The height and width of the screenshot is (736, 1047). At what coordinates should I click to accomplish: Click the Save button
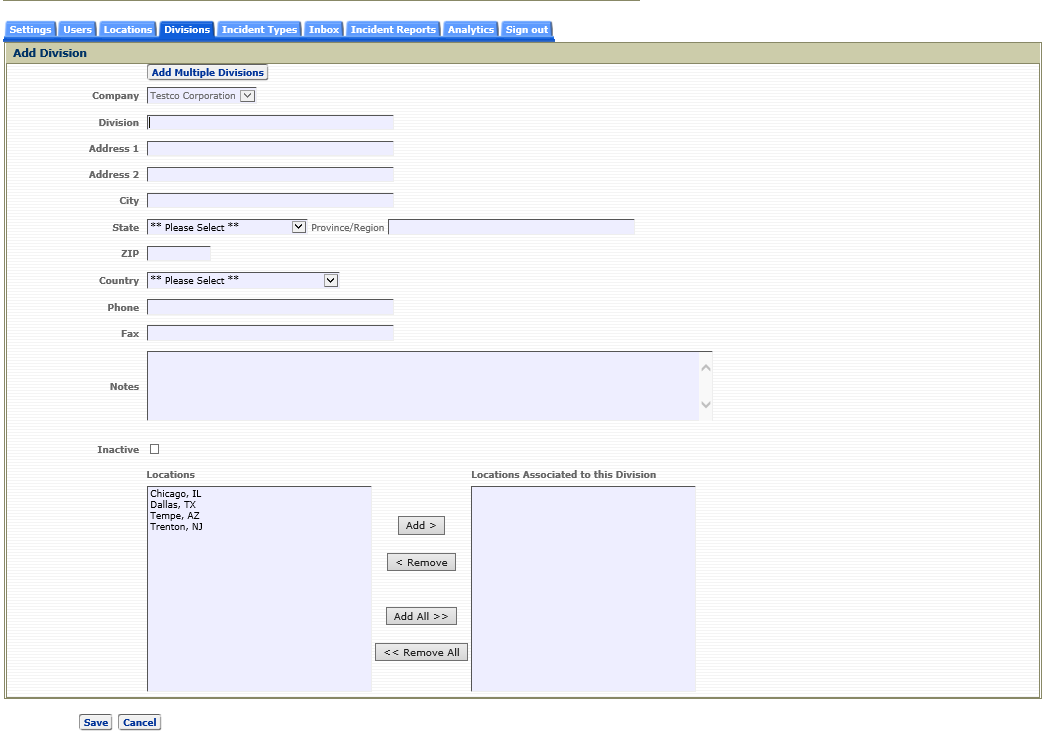[96, 722]
